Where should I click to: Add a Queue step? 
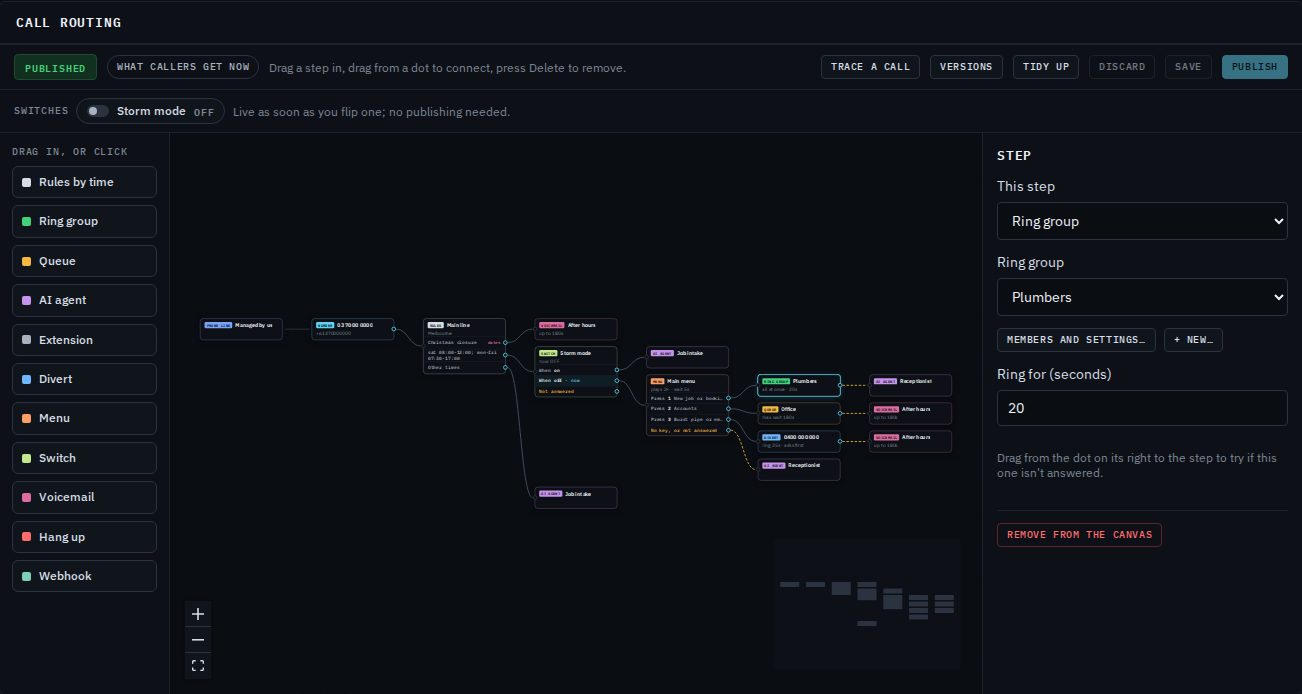click(x=84, y=261)
